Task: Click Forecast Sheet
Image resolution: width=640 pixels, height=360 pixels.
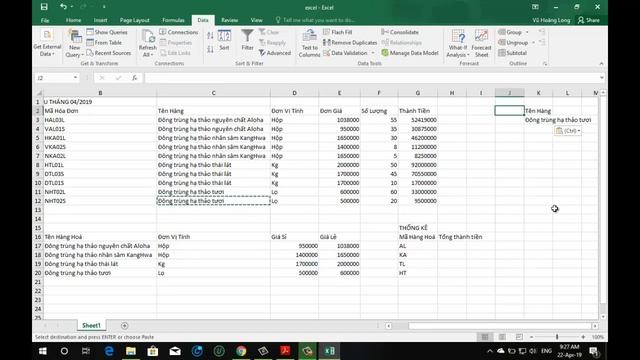Action: [482, 43]
